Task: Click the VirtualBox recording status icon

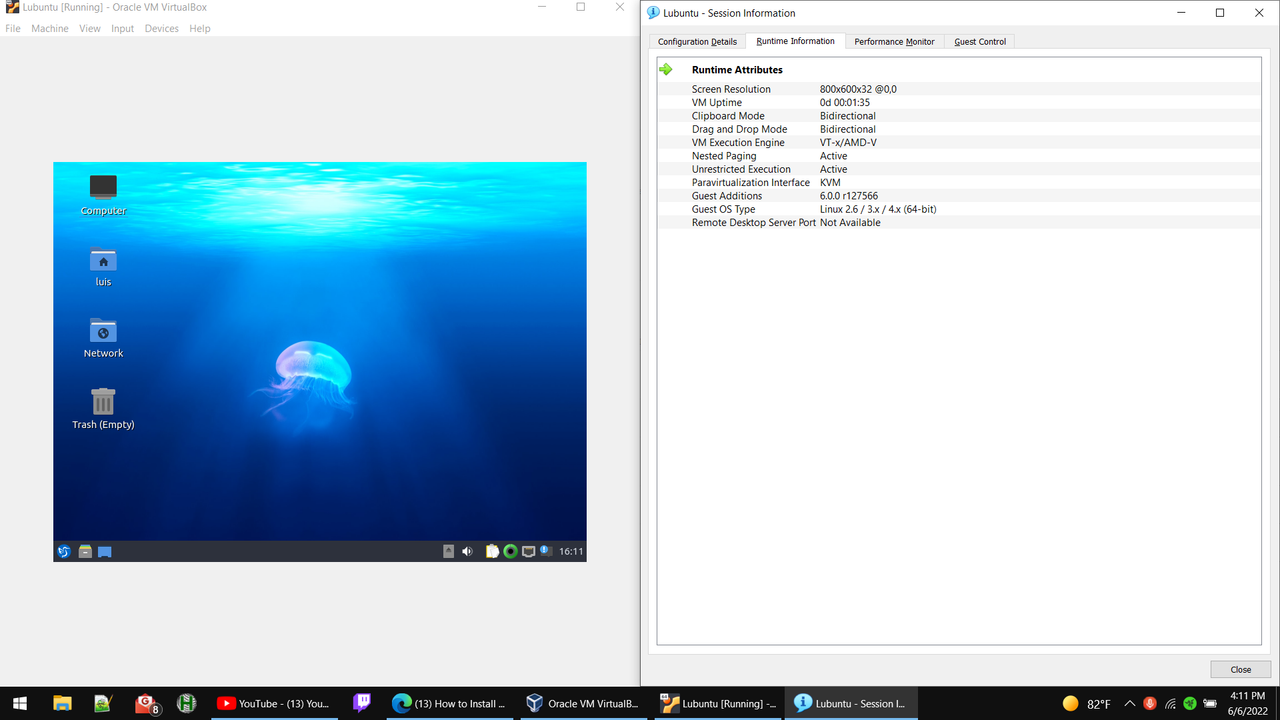Action: tap(510, 550)
